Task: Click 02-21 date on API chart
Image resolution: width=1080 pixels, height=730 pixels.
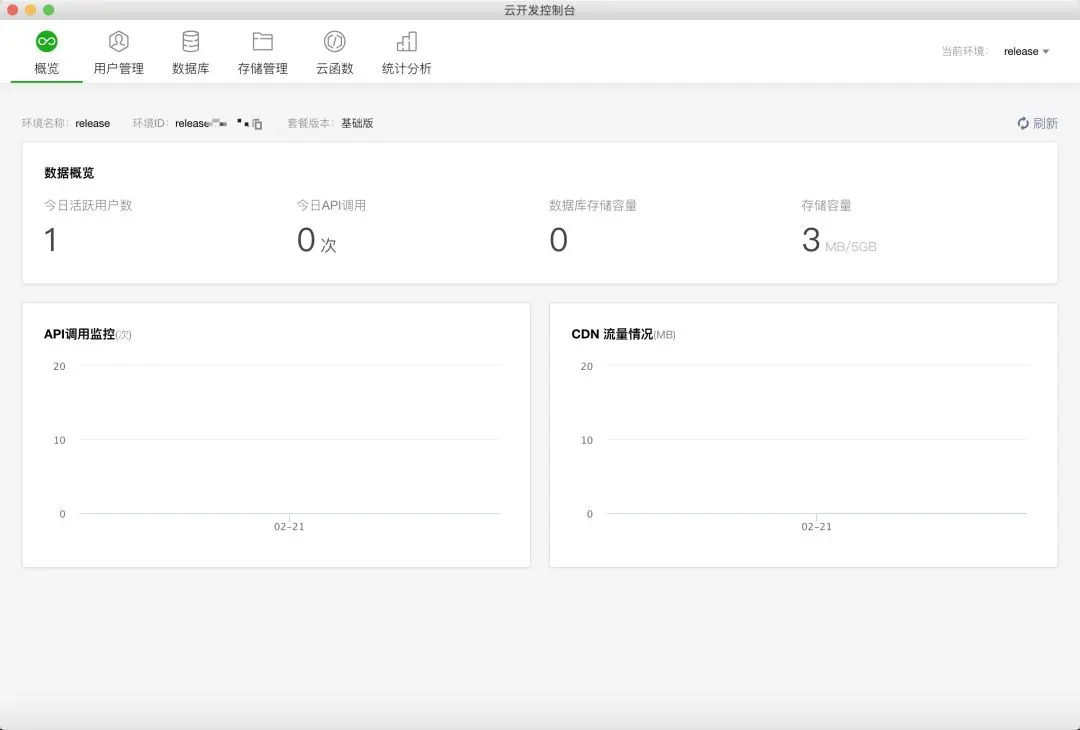Action: coord(289,526)
